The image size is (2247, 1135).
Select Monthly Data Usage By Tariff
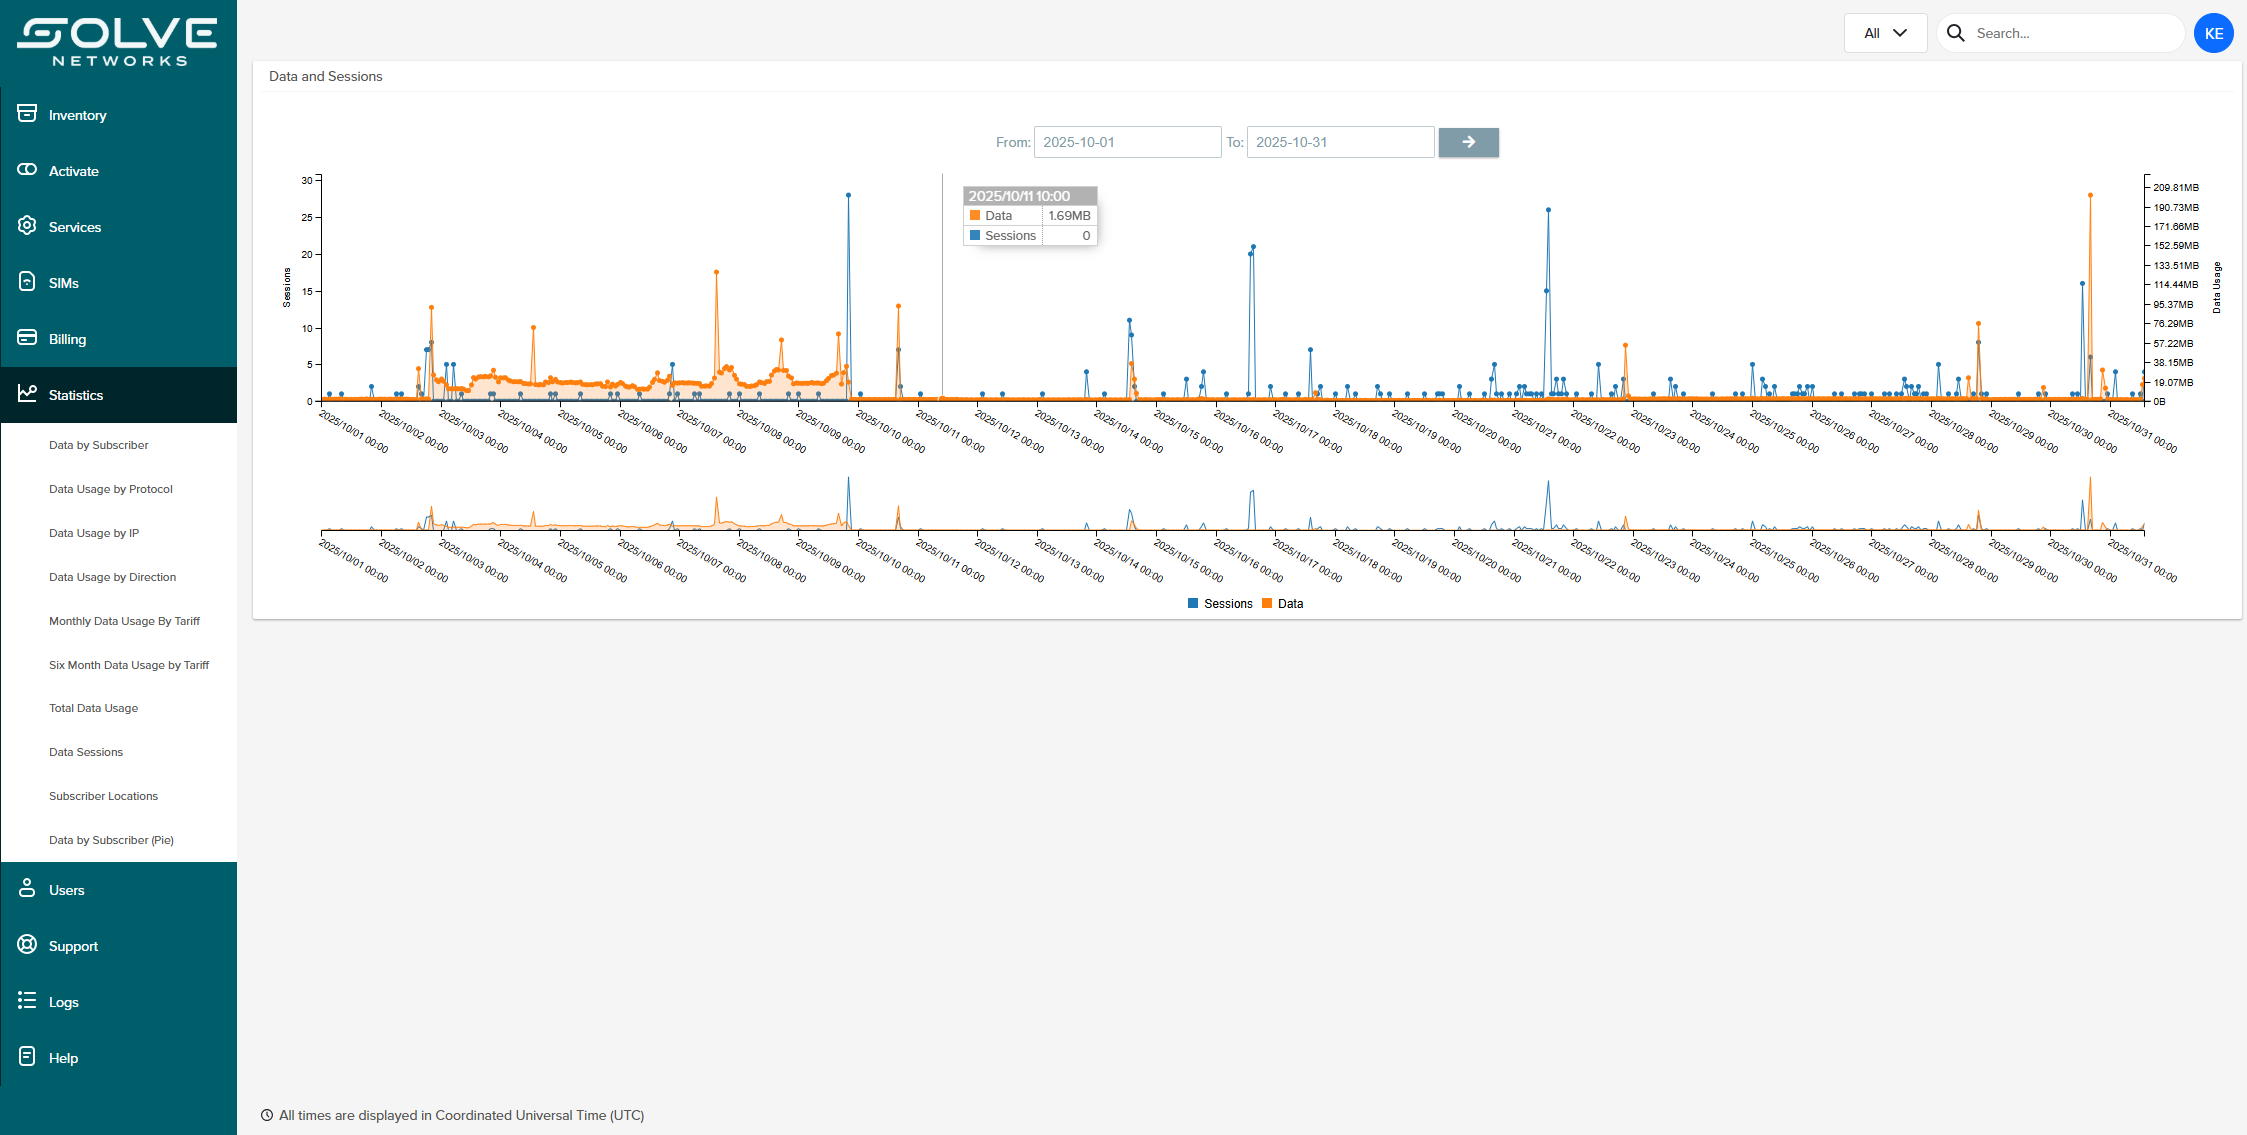(x=124, y=621)
